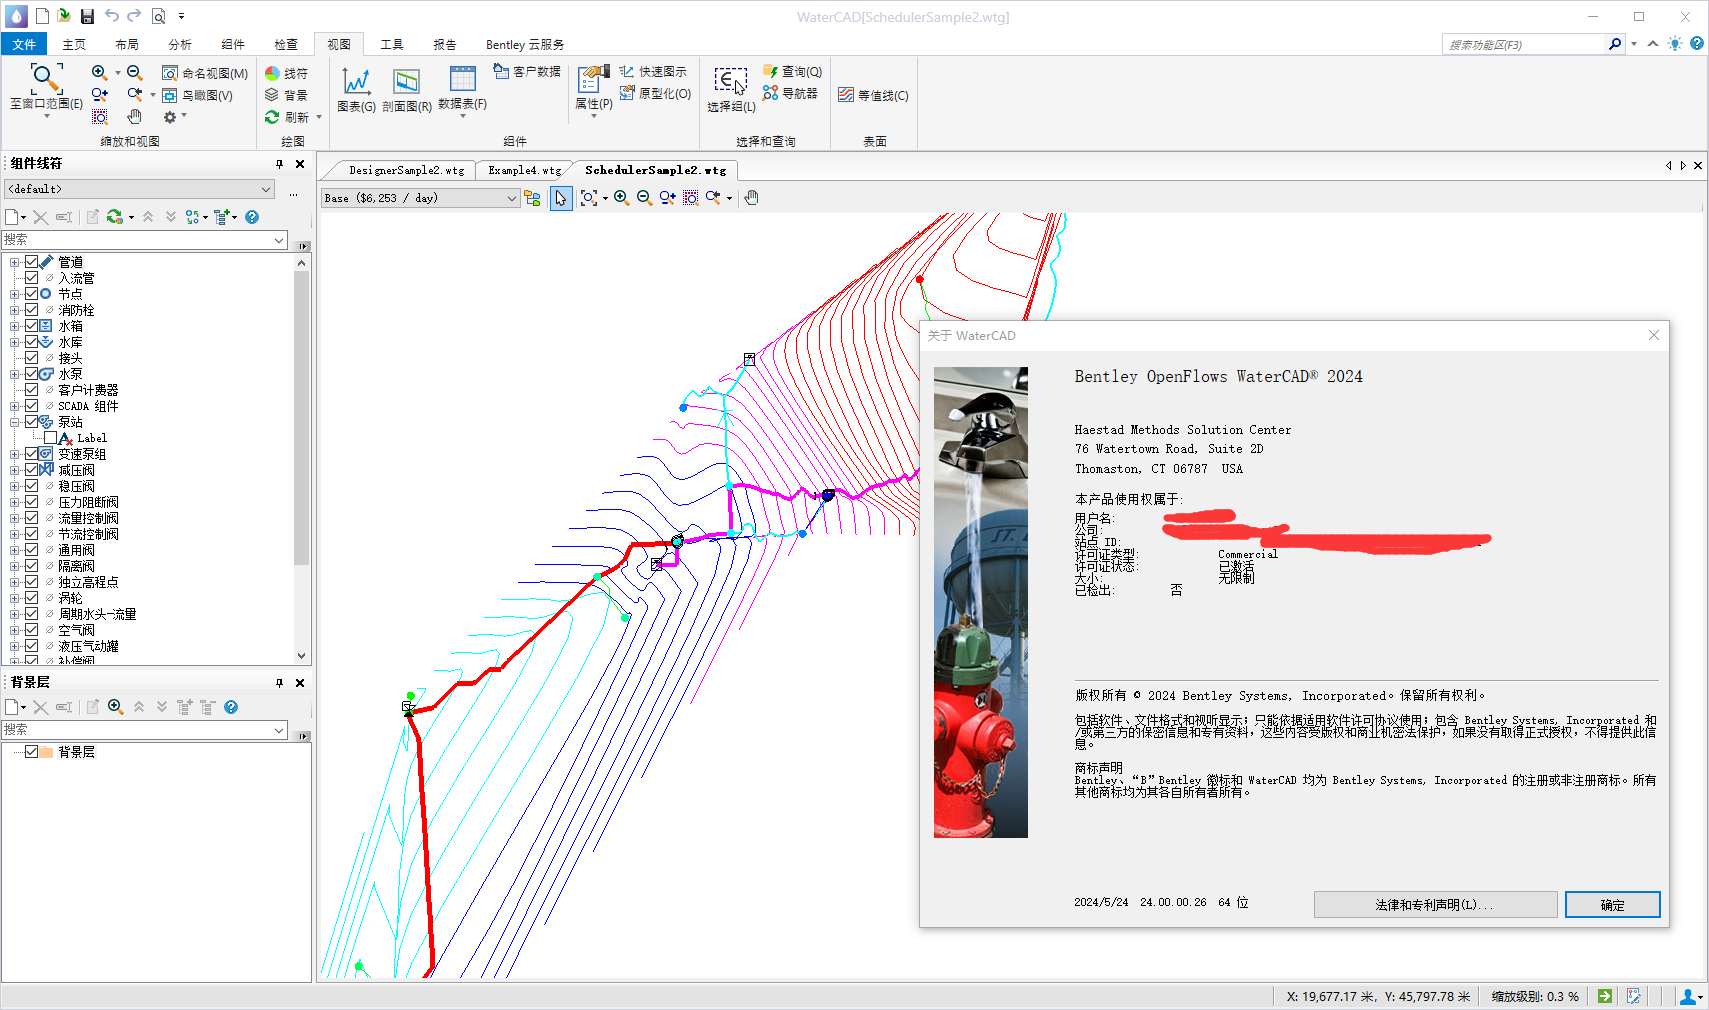
Task: Click the Save icon in quick access toolbar
Action: click(87, 16)
